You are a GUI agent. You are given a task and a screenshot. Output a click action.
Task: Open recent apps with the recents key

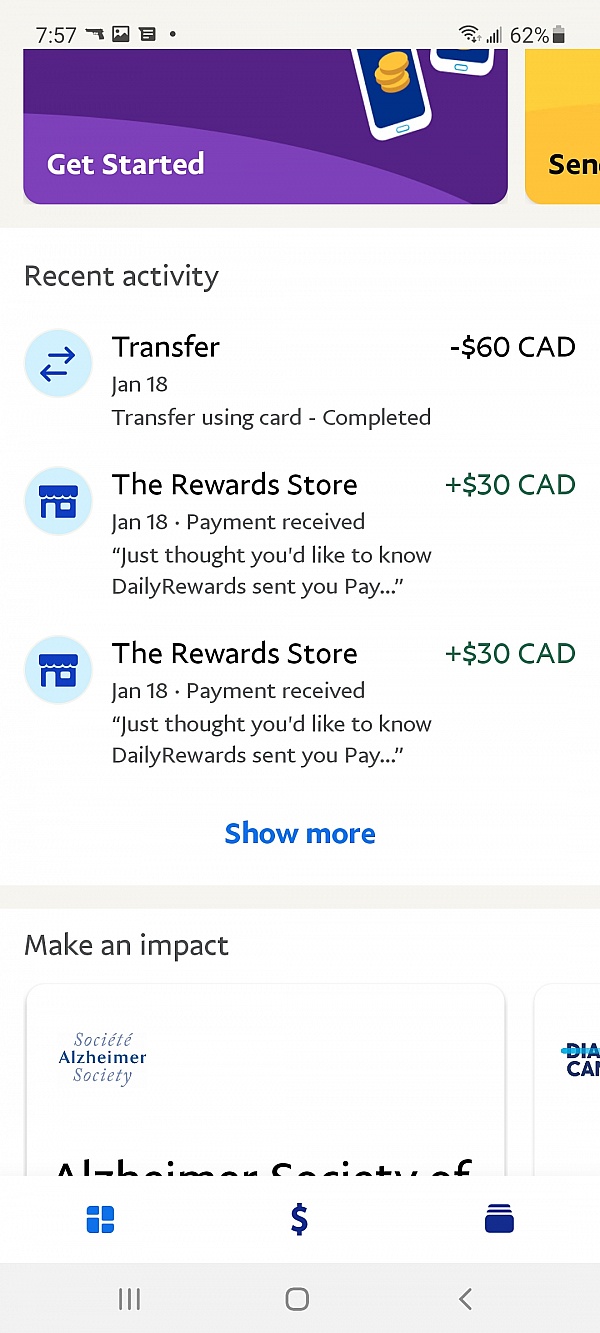(129, 1298)
